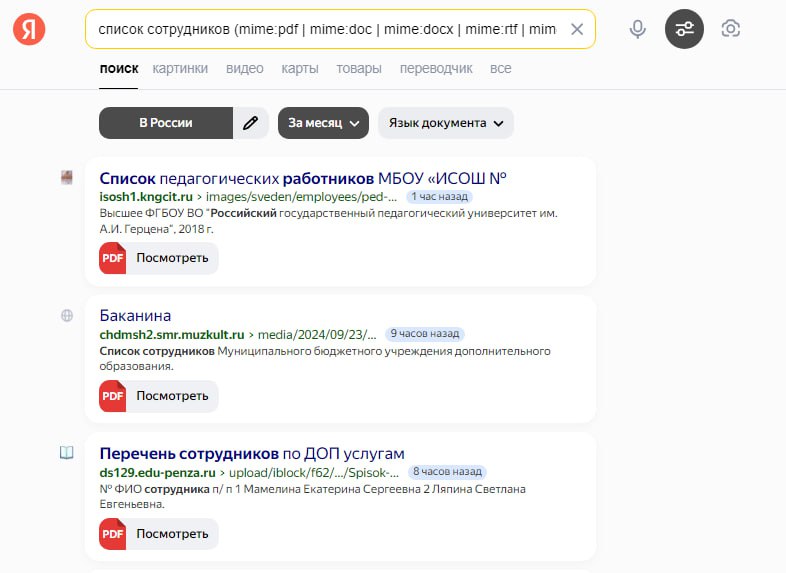
Task: Open the "Баканина" result title
Action: pos(135,316)
